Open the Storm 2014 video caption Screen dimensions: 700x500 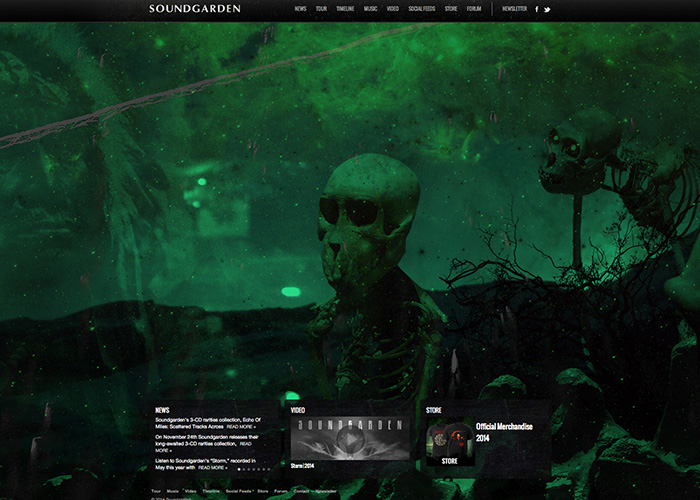pyautogui.click(x=302, y=466)
